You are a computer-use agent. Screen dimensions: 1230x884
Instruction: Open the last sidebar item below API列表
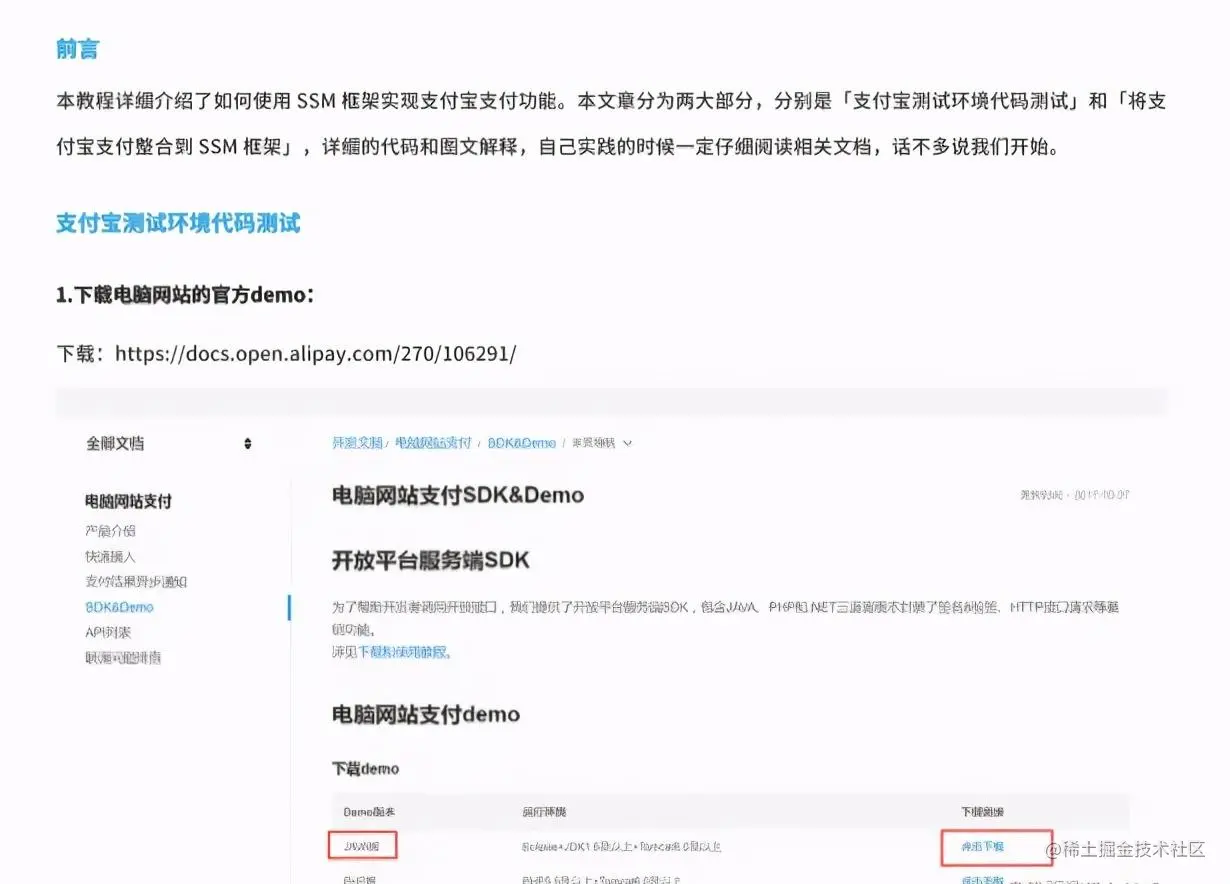[x=123, y=657]
